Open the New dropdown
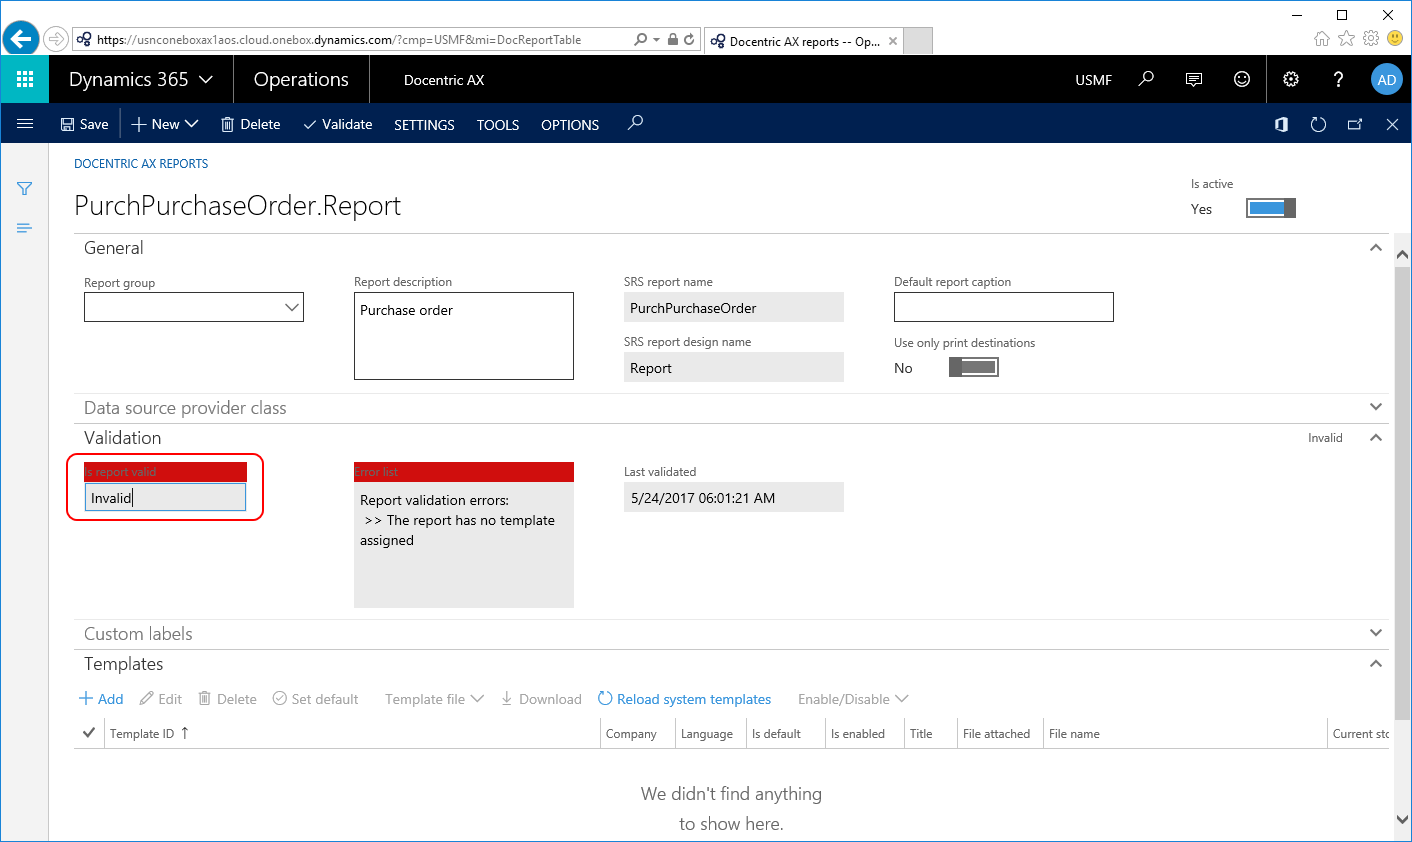 [x=165, y=124]
